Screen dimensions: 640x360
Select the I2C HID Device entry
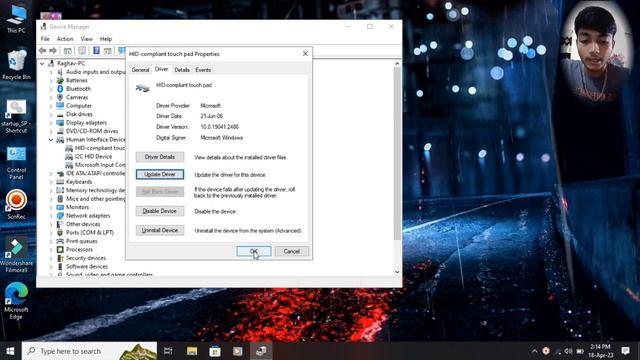93,156
